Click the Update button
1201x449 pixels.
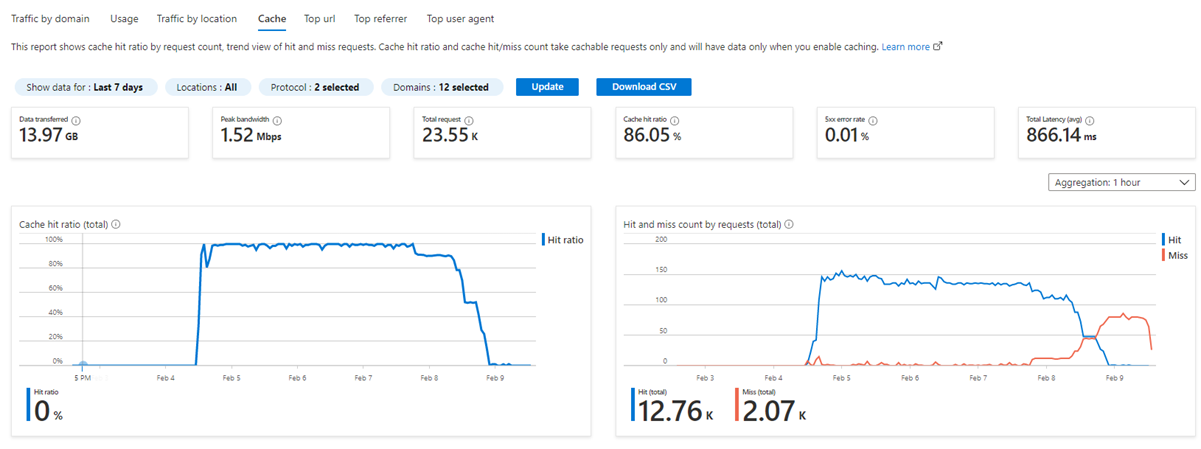tap(547, 87)
